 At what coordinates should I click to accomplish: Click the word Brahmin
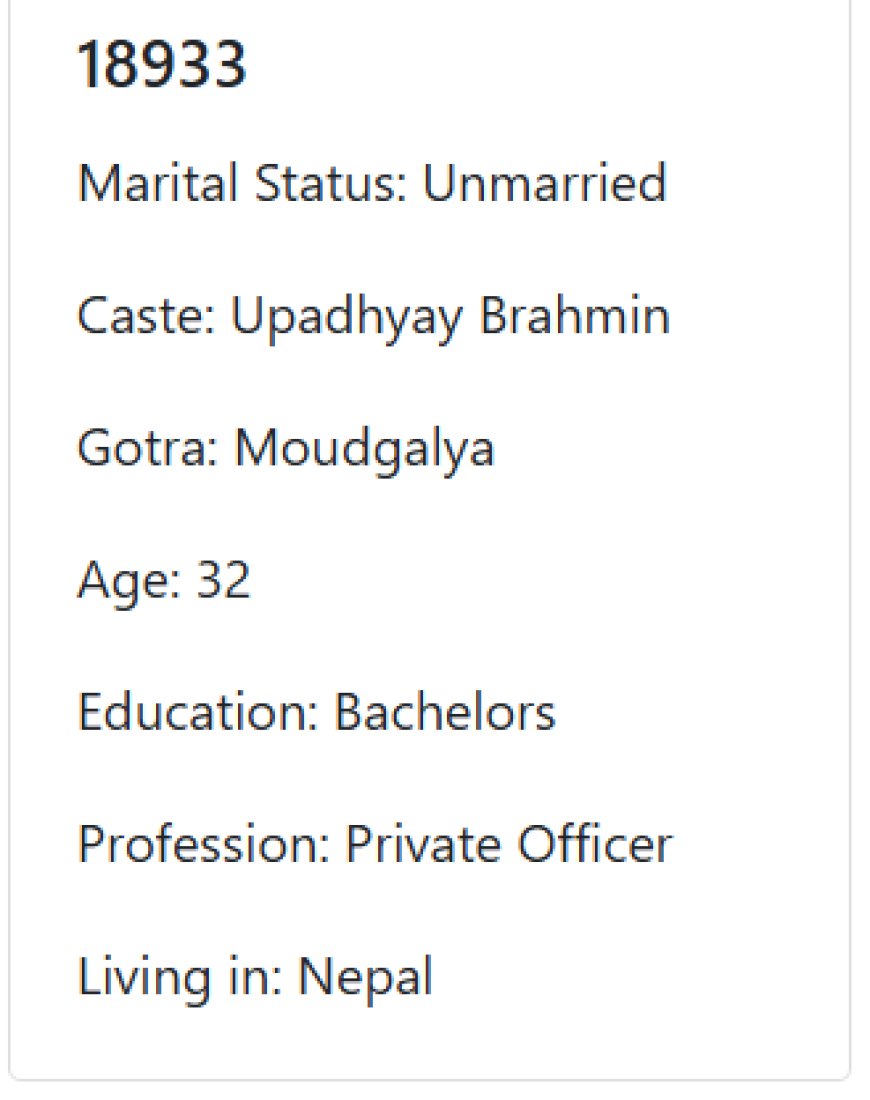tap(575, 315)
